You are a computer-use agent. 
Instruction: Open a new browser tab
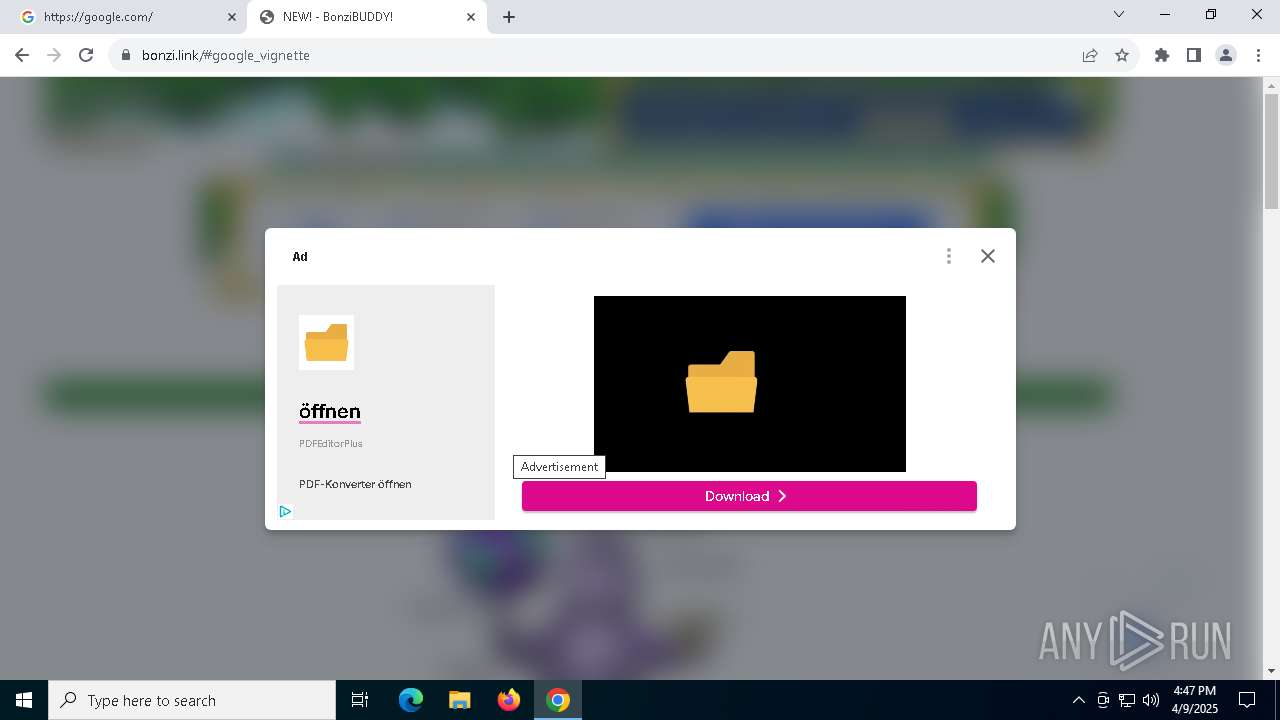pyautogui.click(x=509, y=17)
